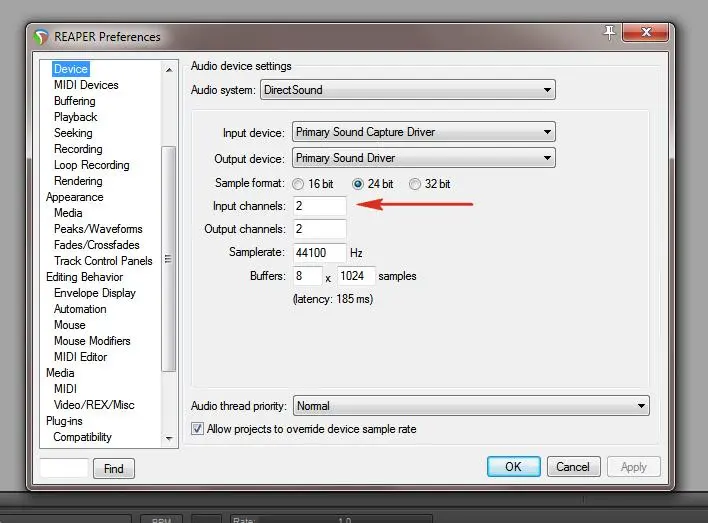Open Fades/Crossfades preferences

click(x=97, y=245)
